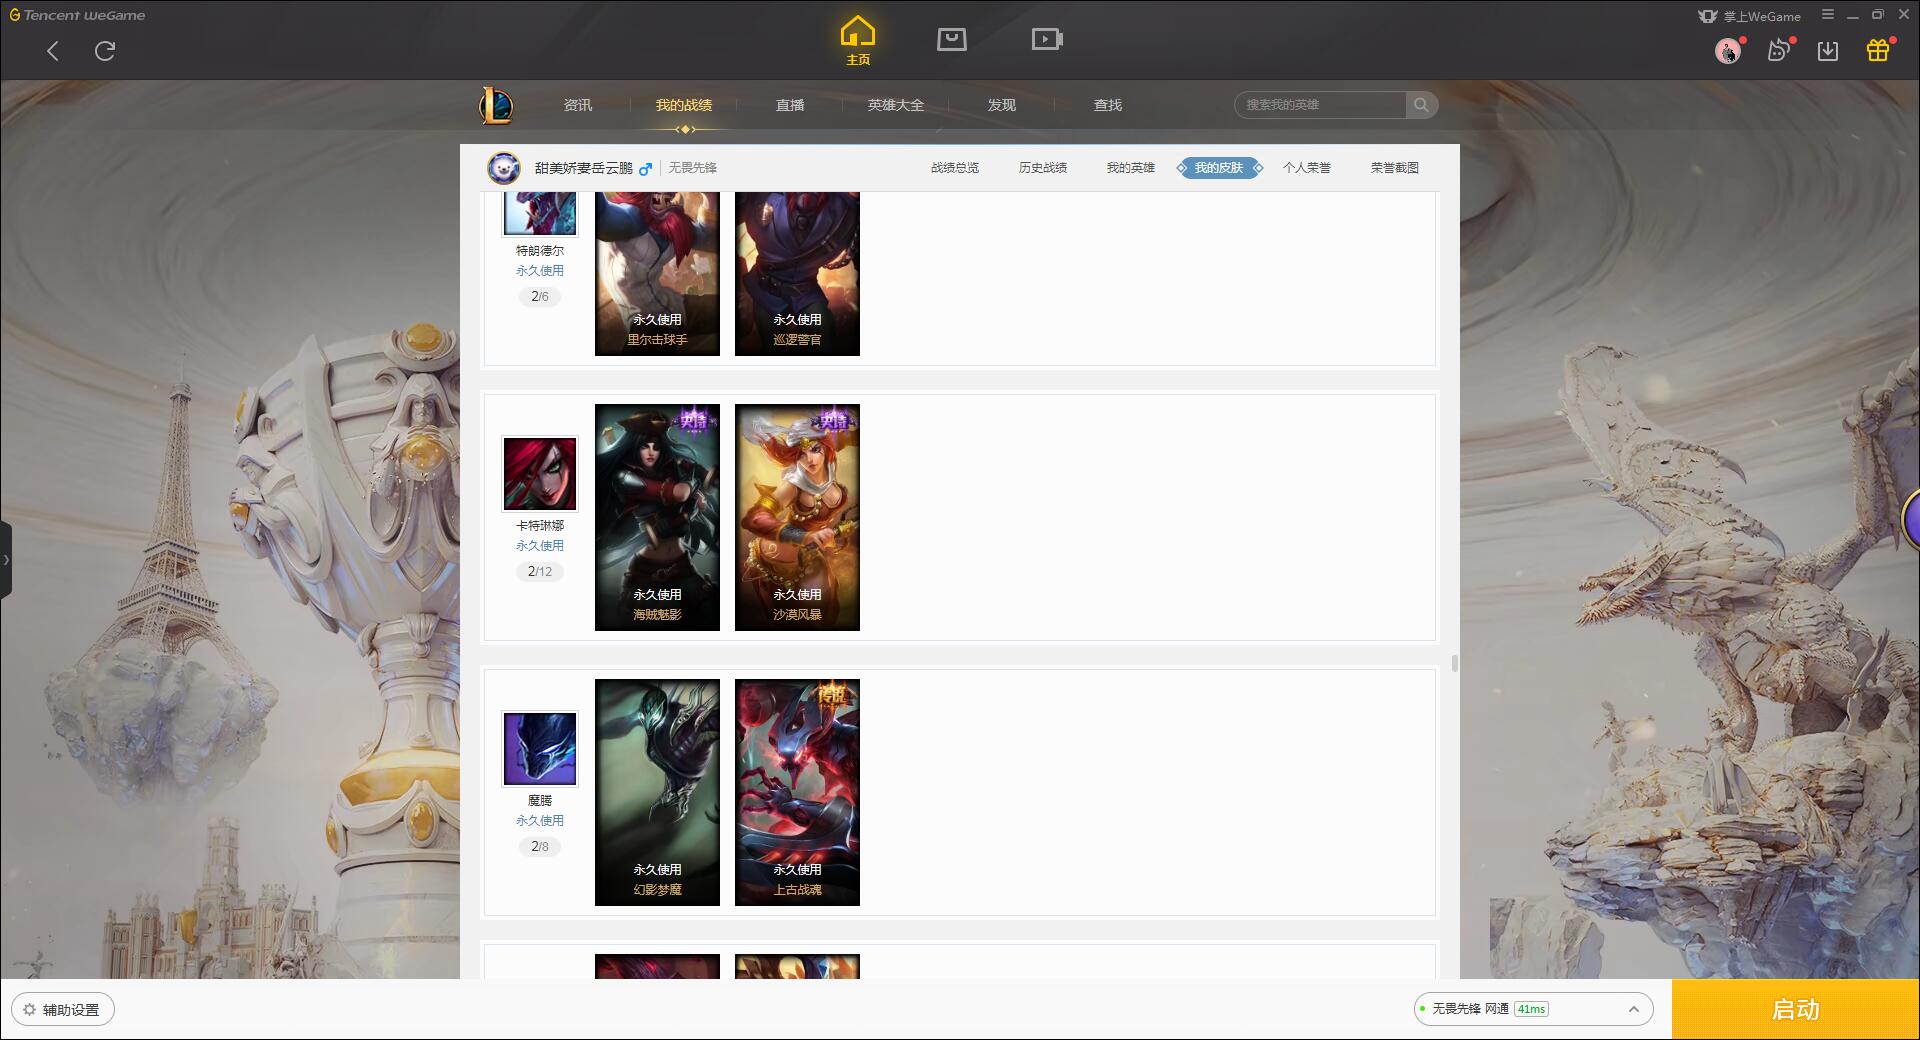Refresh the page with reload icon
The height and width of the screenshot is (1040, 1920).
105,51
